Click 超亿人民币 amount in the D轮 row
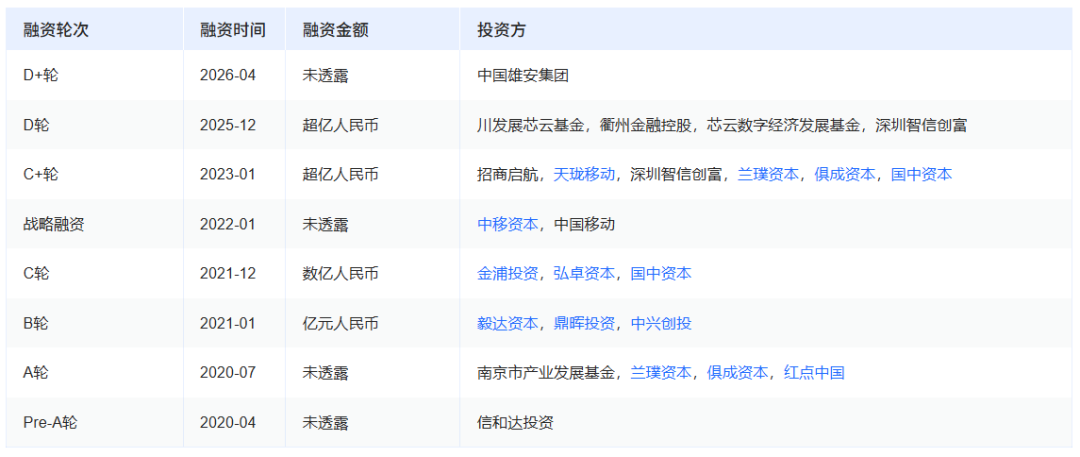 (340, 125)
